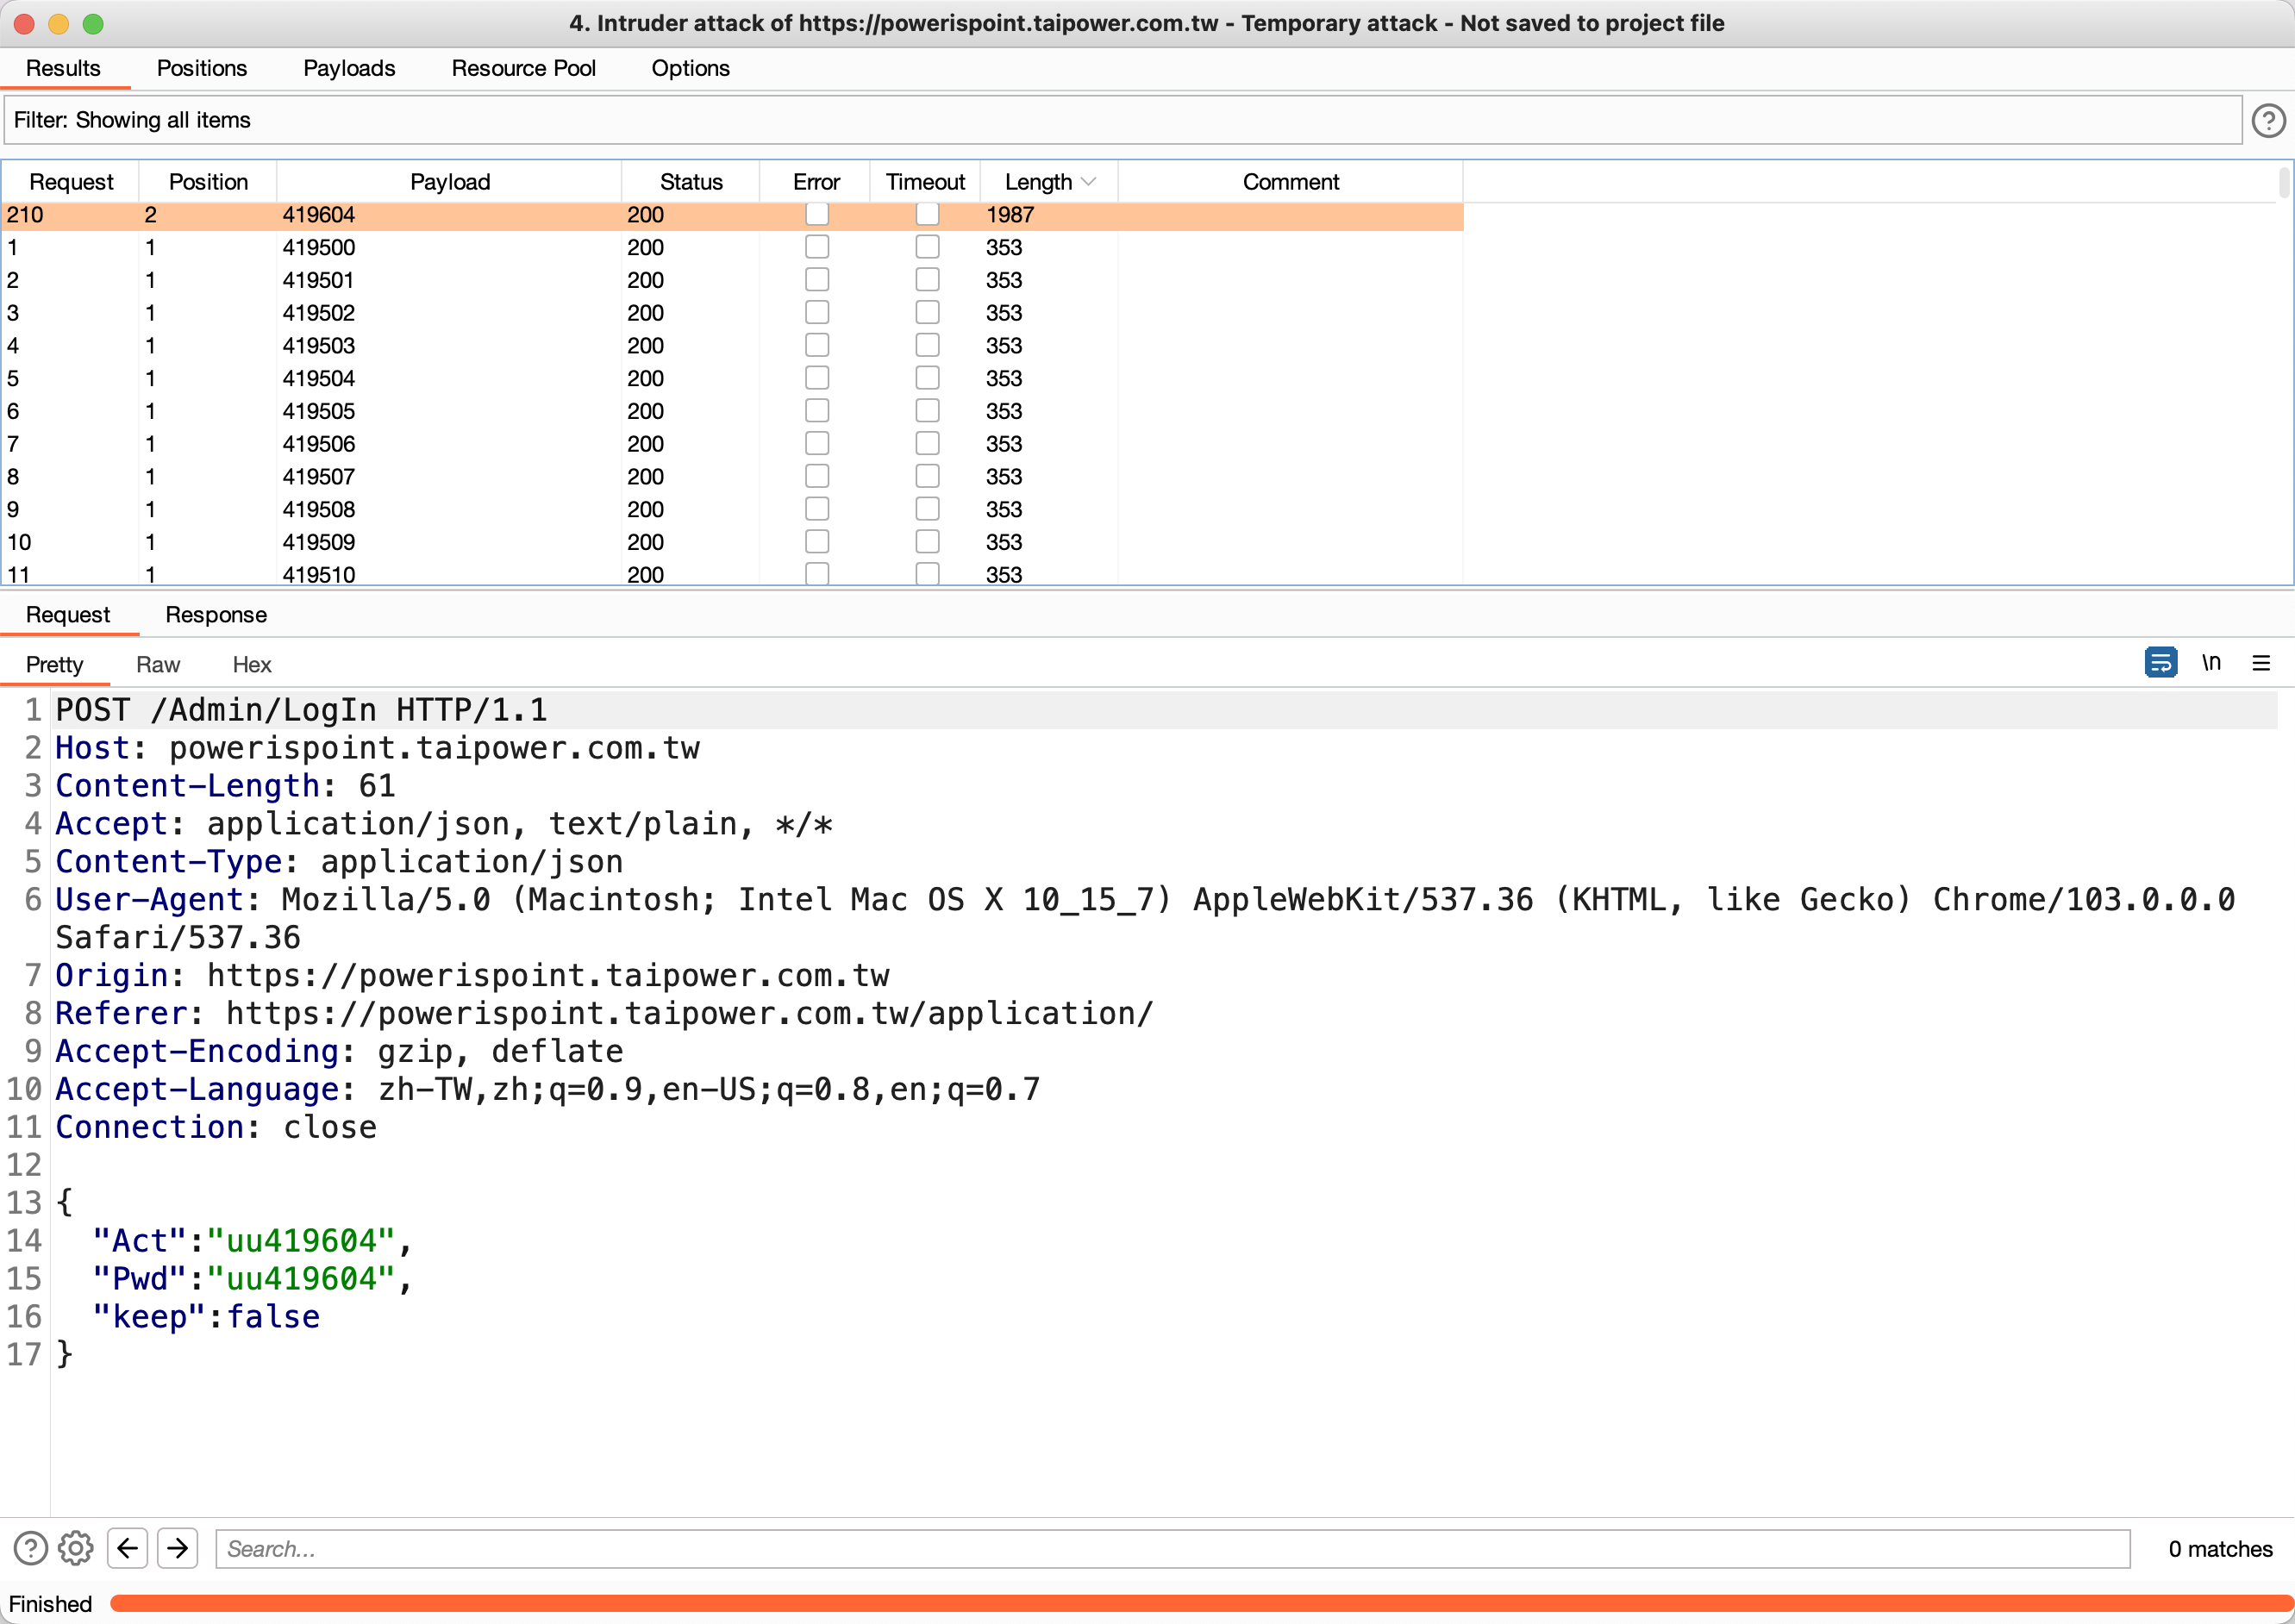Open the Resource Pool tab
Image resolution: width=2295 pixels, height=1624 pixels.
pyautogui.click(x=523, y=68)
